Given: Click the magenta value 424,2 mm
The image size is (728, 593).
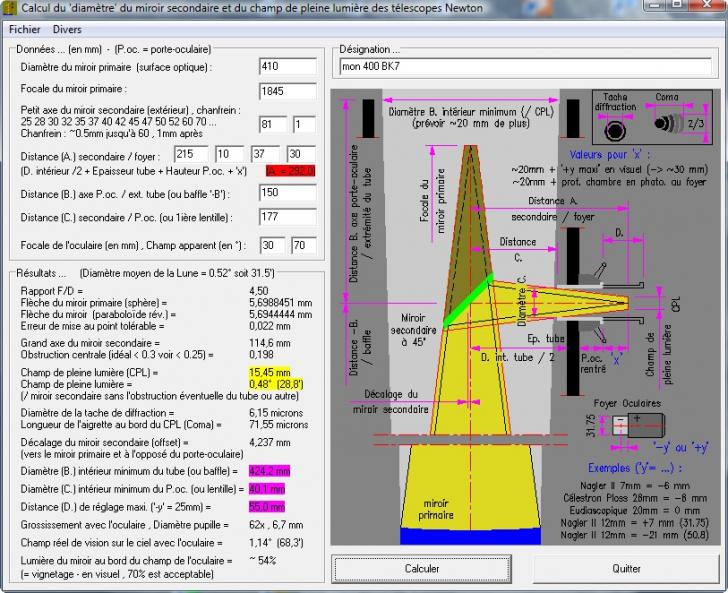Looking at the screenshot, I should tap(269, 471).
